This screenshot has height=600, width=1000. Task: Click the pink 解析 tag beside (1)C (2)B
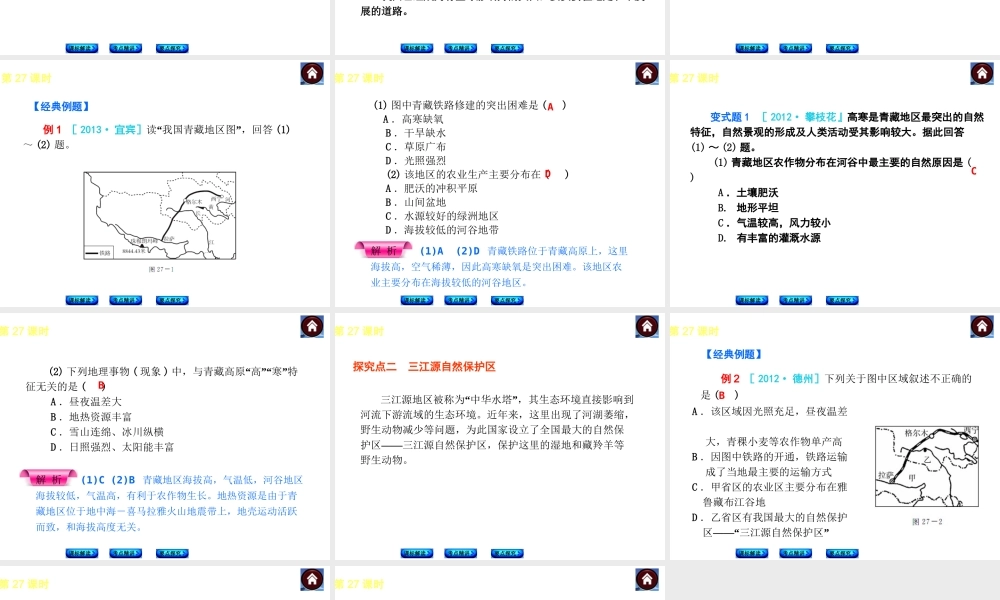click(48, 478)
